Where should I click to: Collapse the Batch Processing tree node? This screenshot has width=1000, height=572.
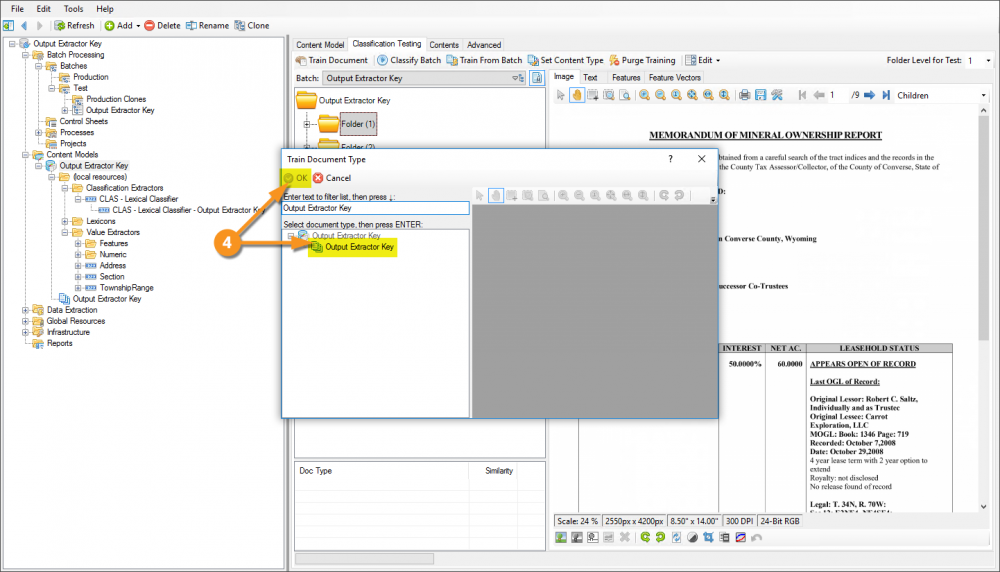click(25, 55)
